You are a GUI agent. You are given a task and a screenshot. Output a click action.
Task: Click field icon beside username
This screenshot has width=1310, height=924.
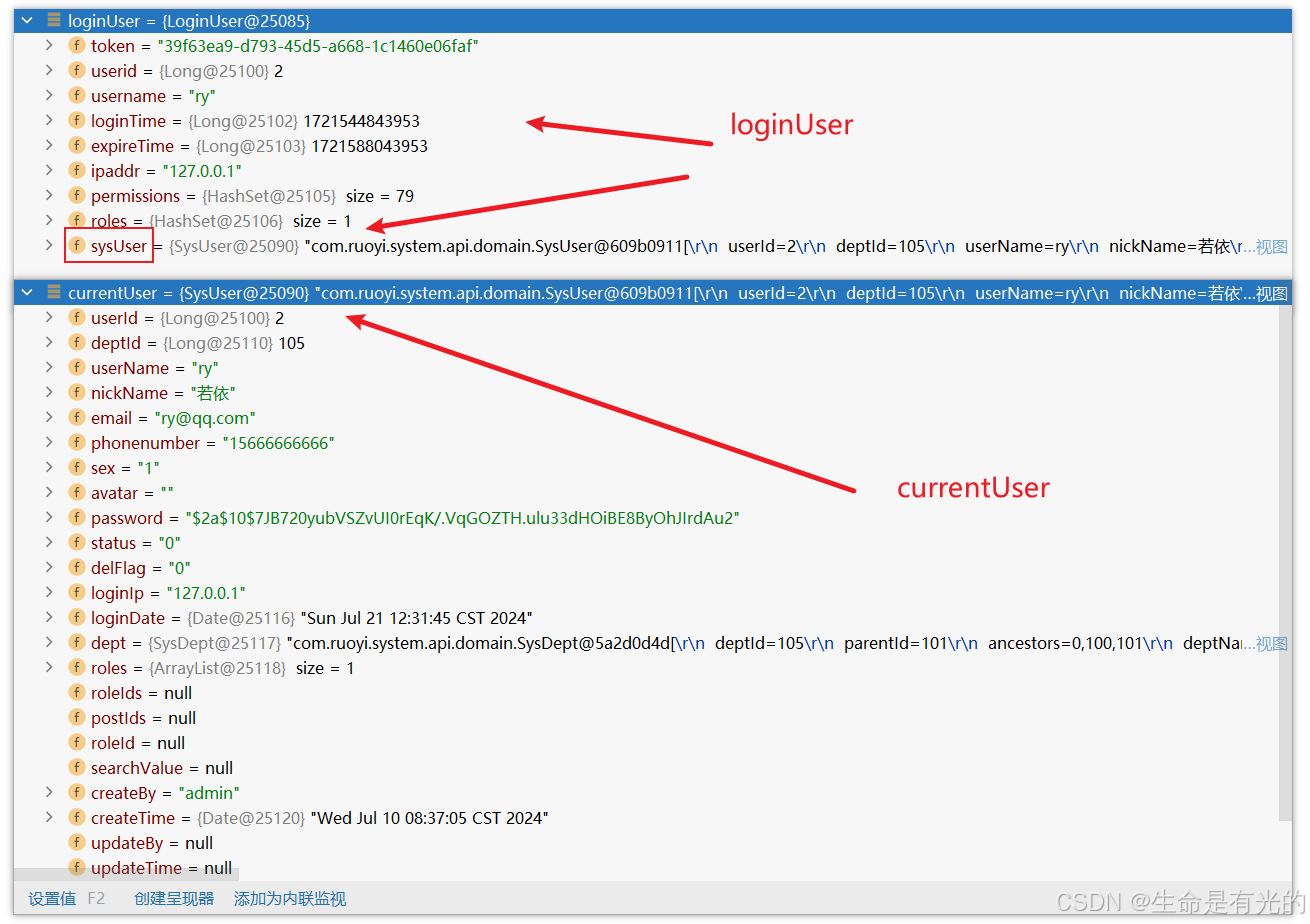77,95
